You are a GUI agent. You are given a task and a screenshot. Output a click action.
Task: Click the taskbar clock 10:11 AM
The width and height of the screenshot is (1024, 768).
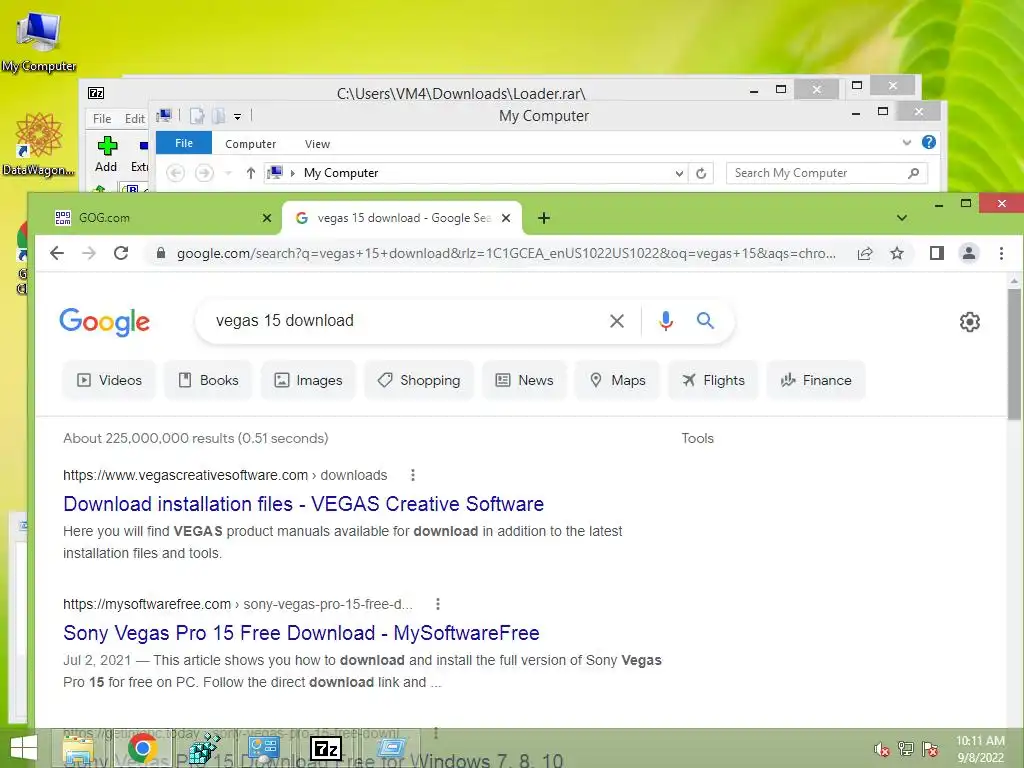click(x=980, y=749)
